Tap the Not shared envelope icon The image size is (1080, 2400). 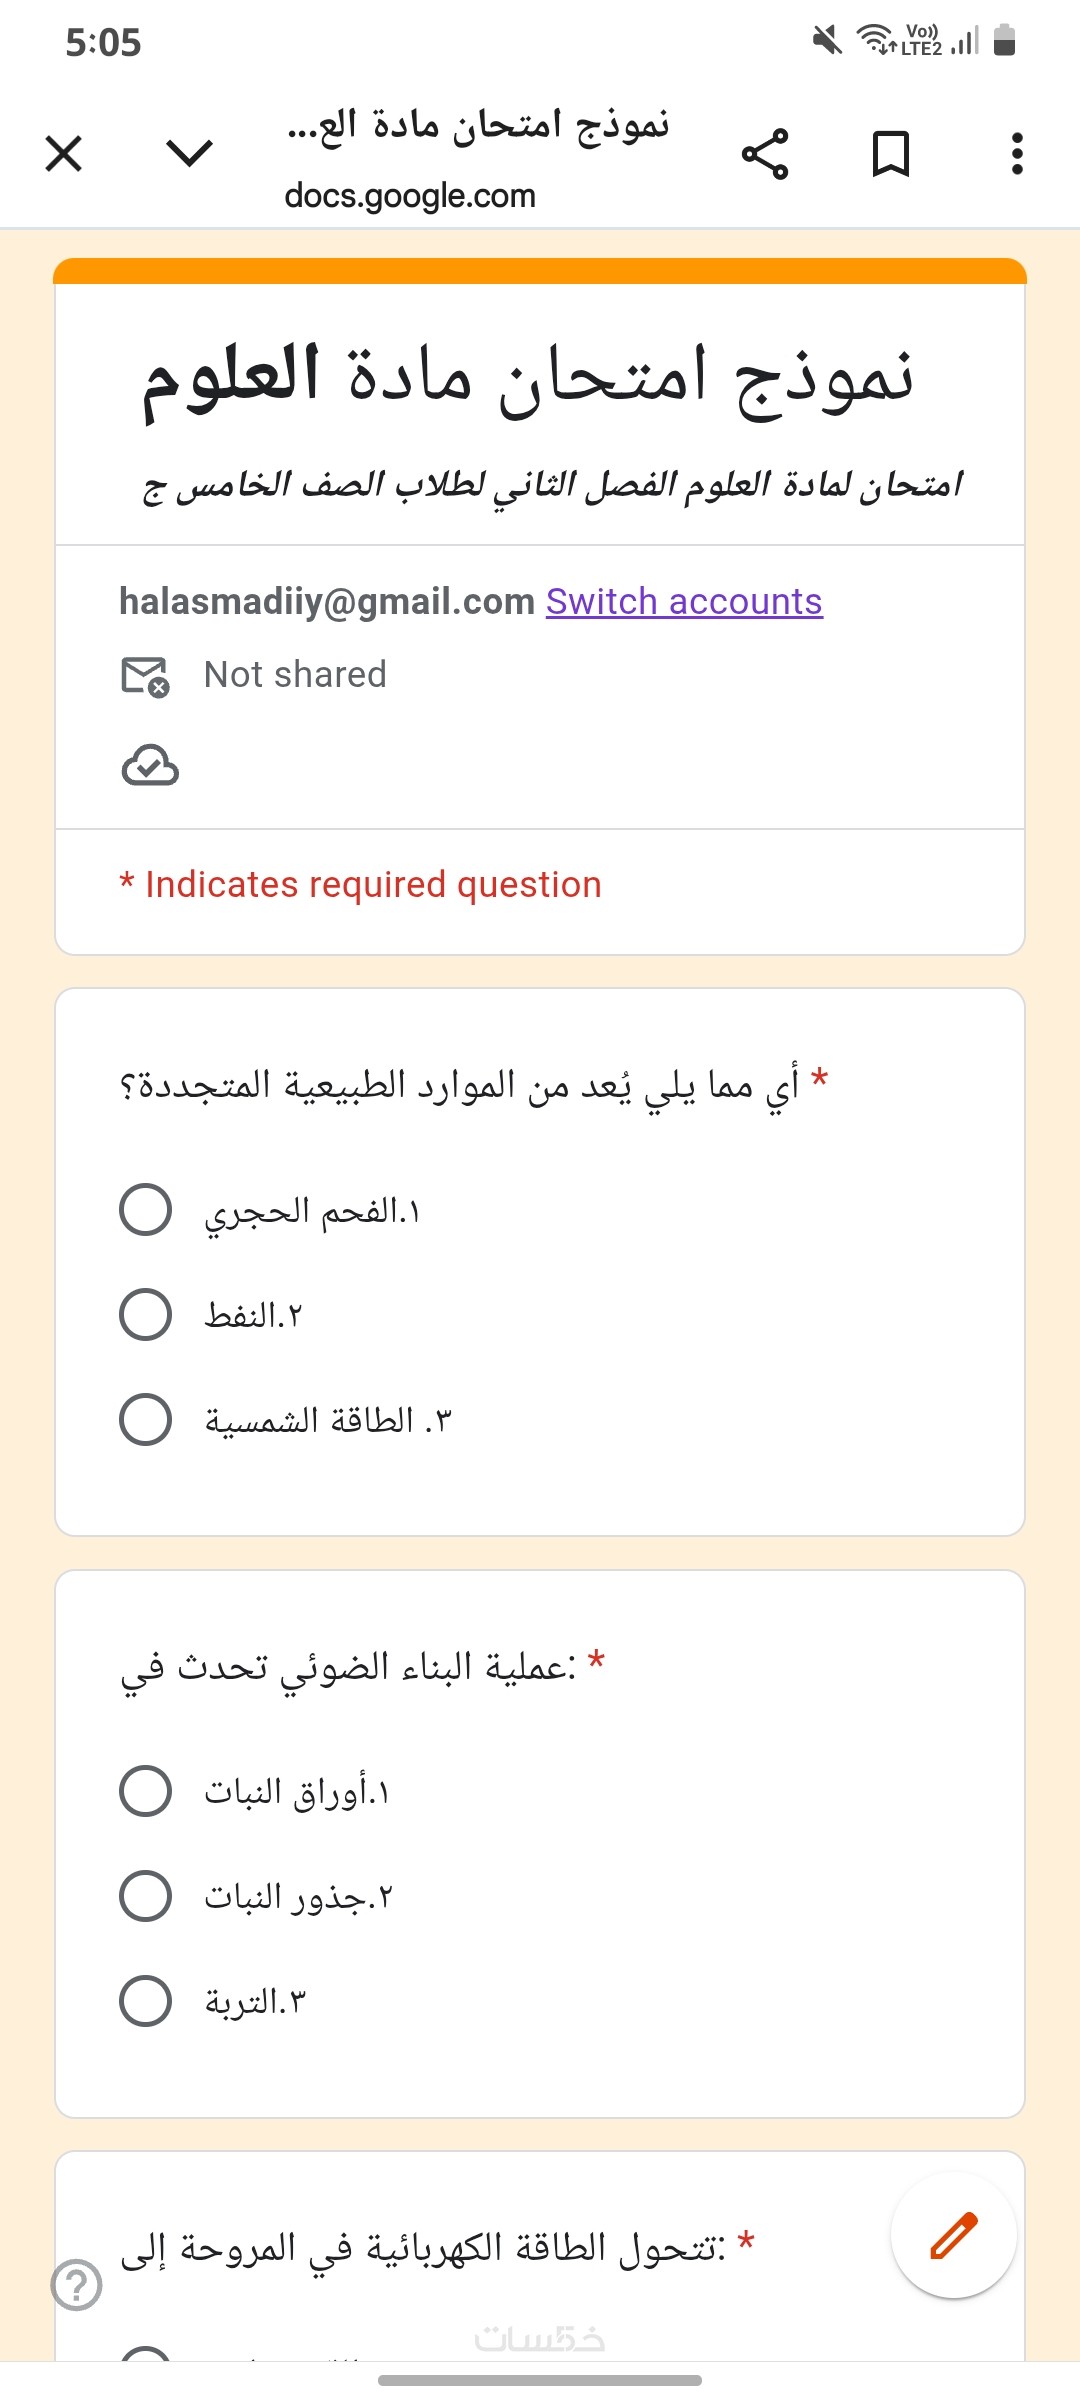[x=145, y=676]
